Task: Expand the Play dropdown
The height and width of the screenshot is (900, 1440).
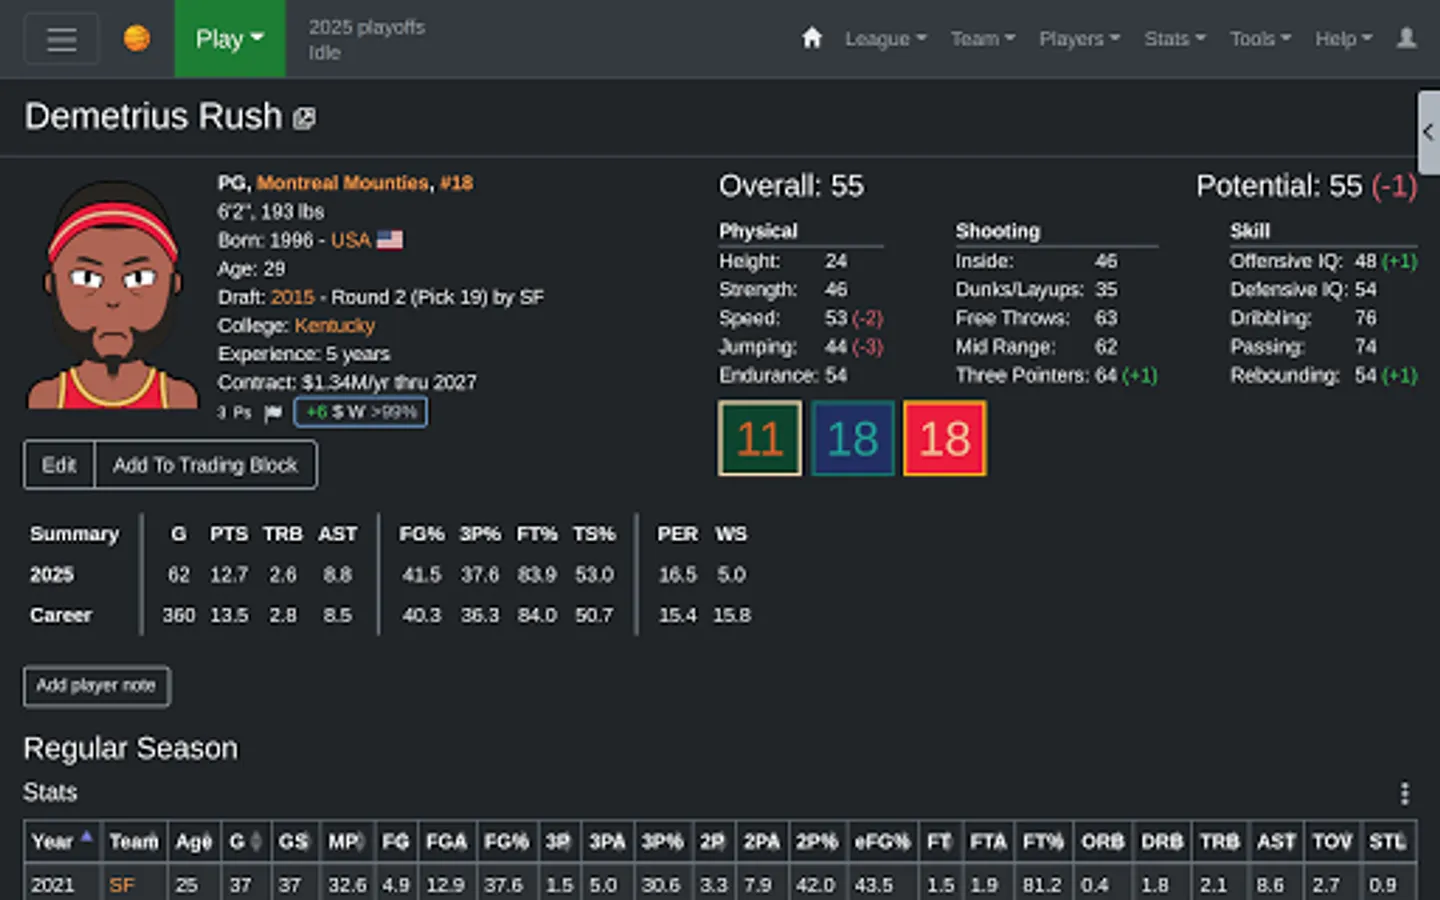Action: (x=230, y=39)
